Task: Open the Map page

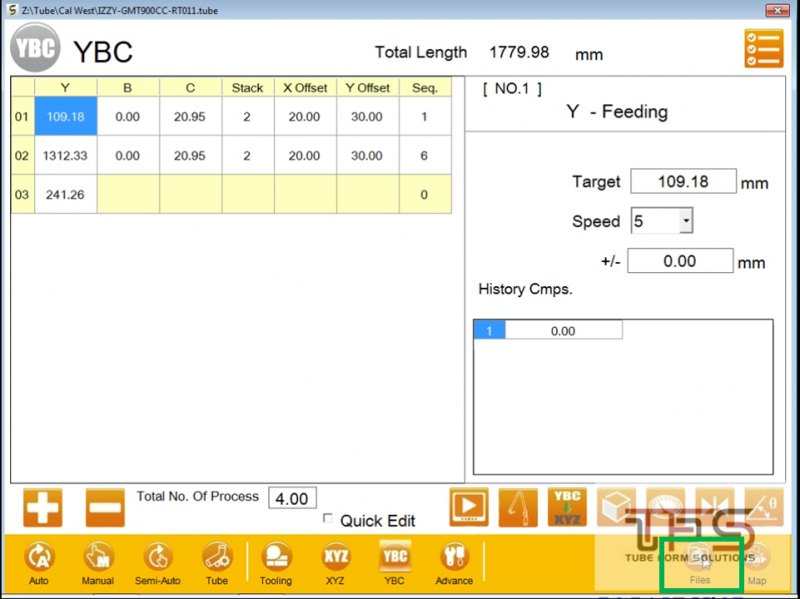Action: [757, 563]
